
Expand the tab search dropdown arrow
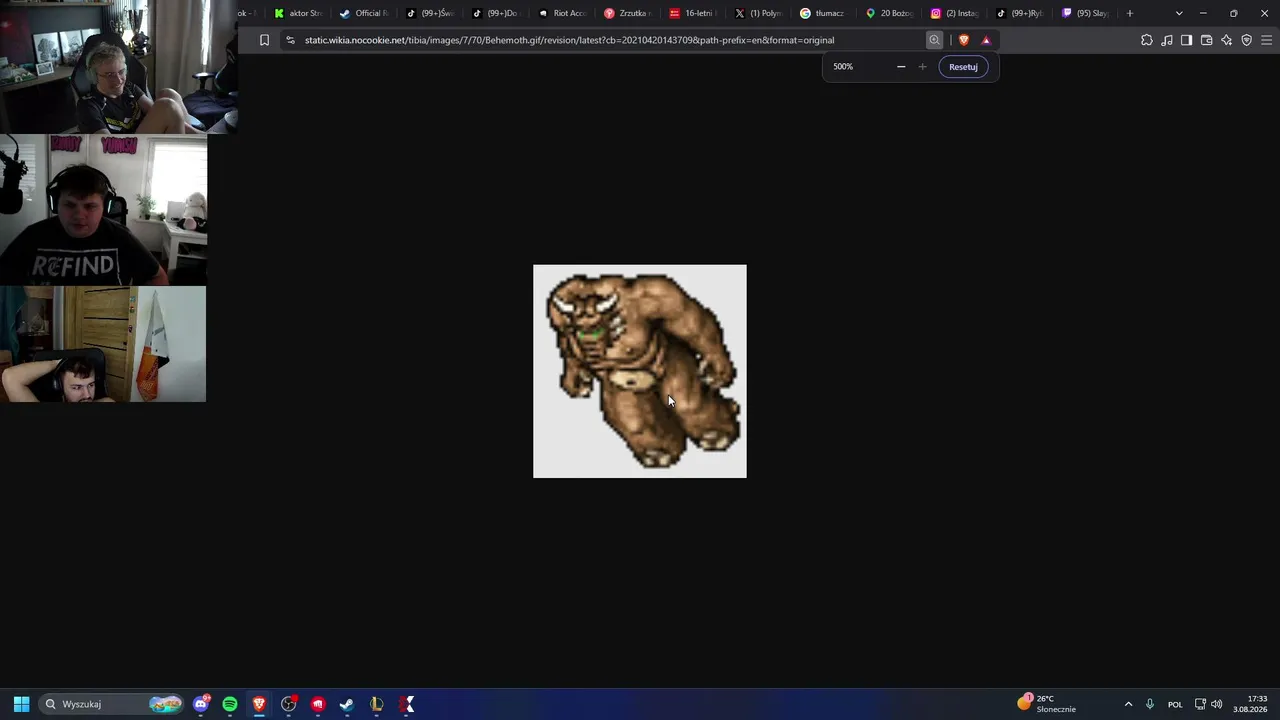point(1179,13)
